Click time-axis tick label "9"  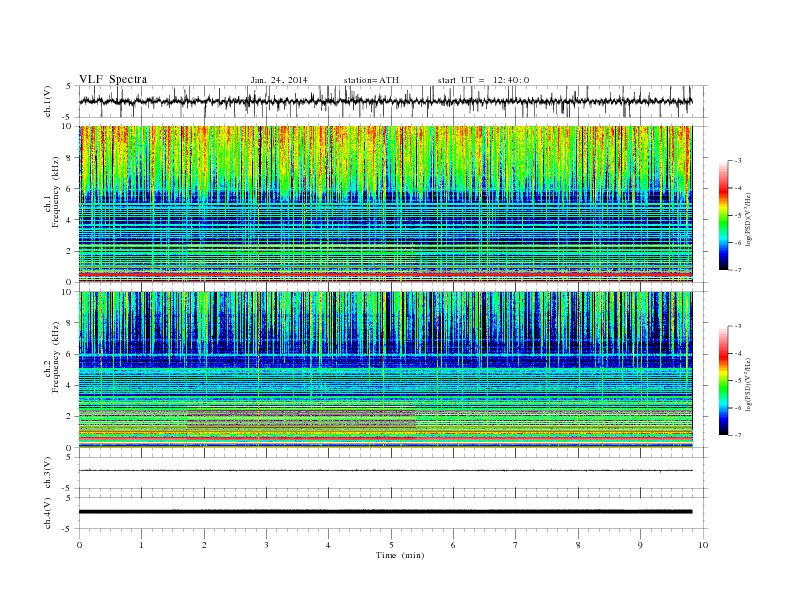(640, 545)
